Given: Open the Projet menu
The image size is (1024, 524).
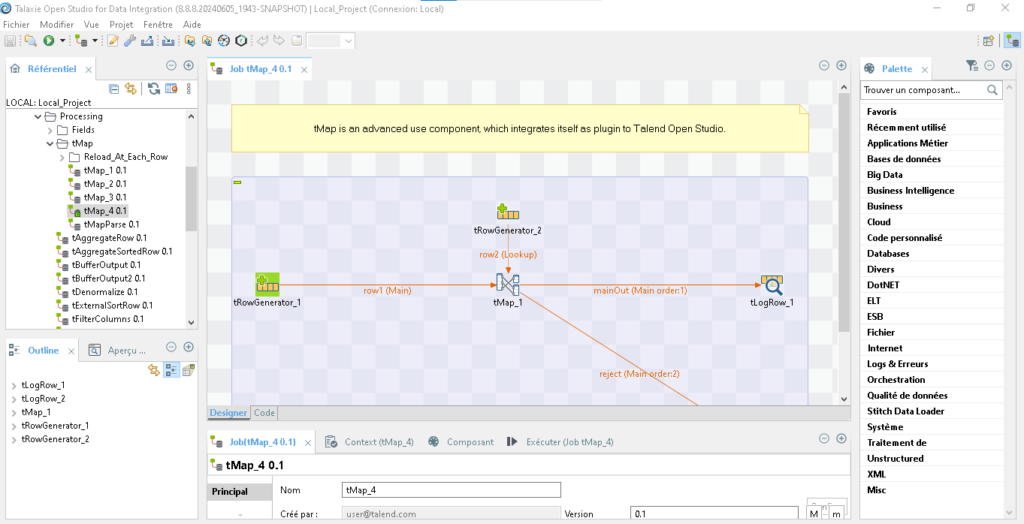Looking at the screenshot, I should pyautogui.click(x=121, y=23).
